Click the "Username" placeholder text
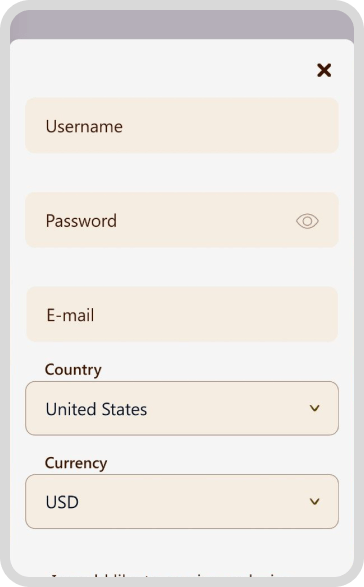 pos(84,127)
